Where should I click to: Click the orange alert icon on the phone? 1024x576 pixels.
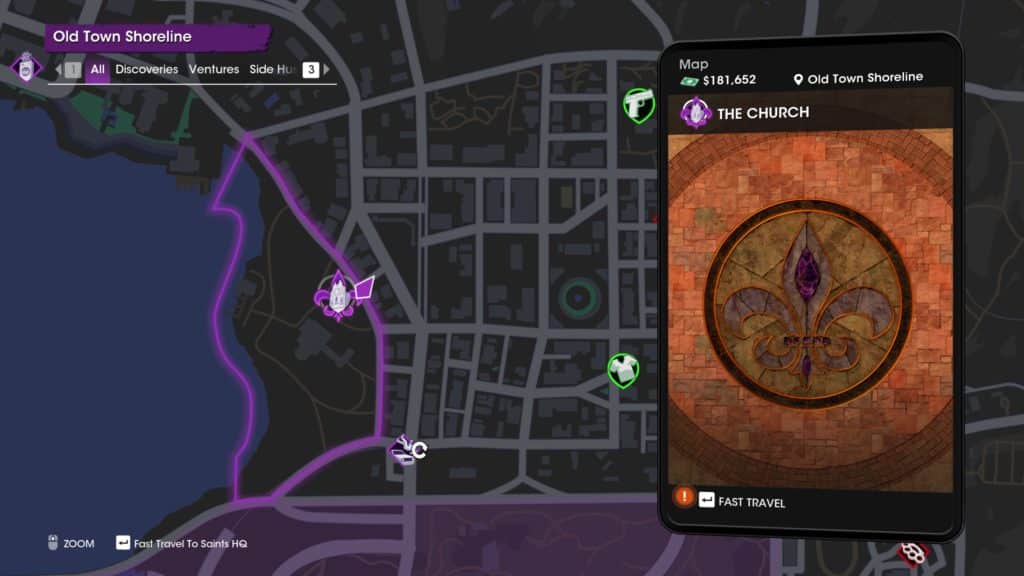coord(684,497)
